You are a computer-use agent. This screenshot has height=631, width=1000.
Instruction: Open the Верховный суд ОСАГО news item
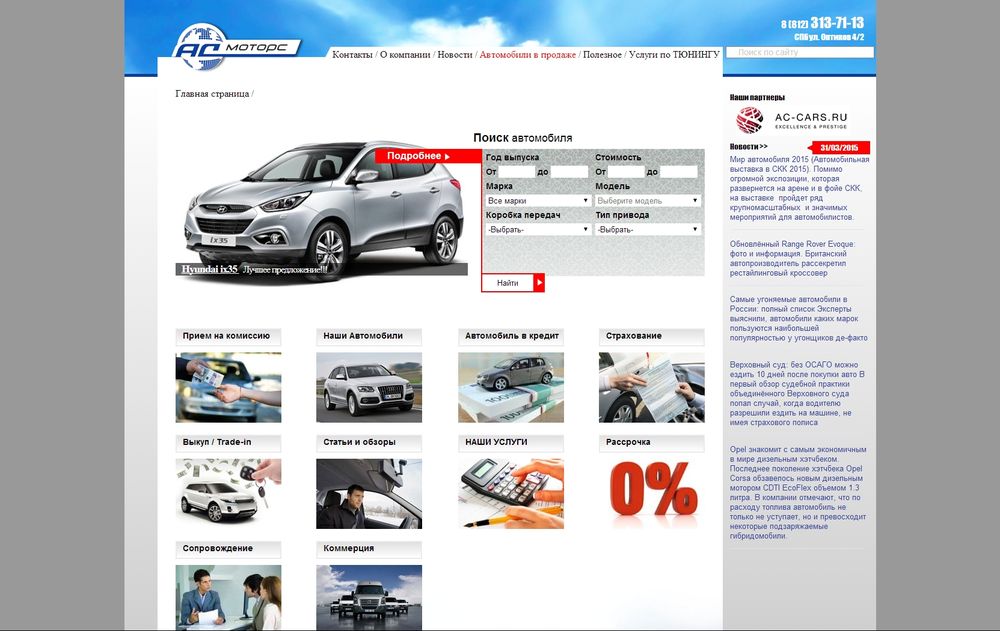pyautogui.click(x=797, y=394)
